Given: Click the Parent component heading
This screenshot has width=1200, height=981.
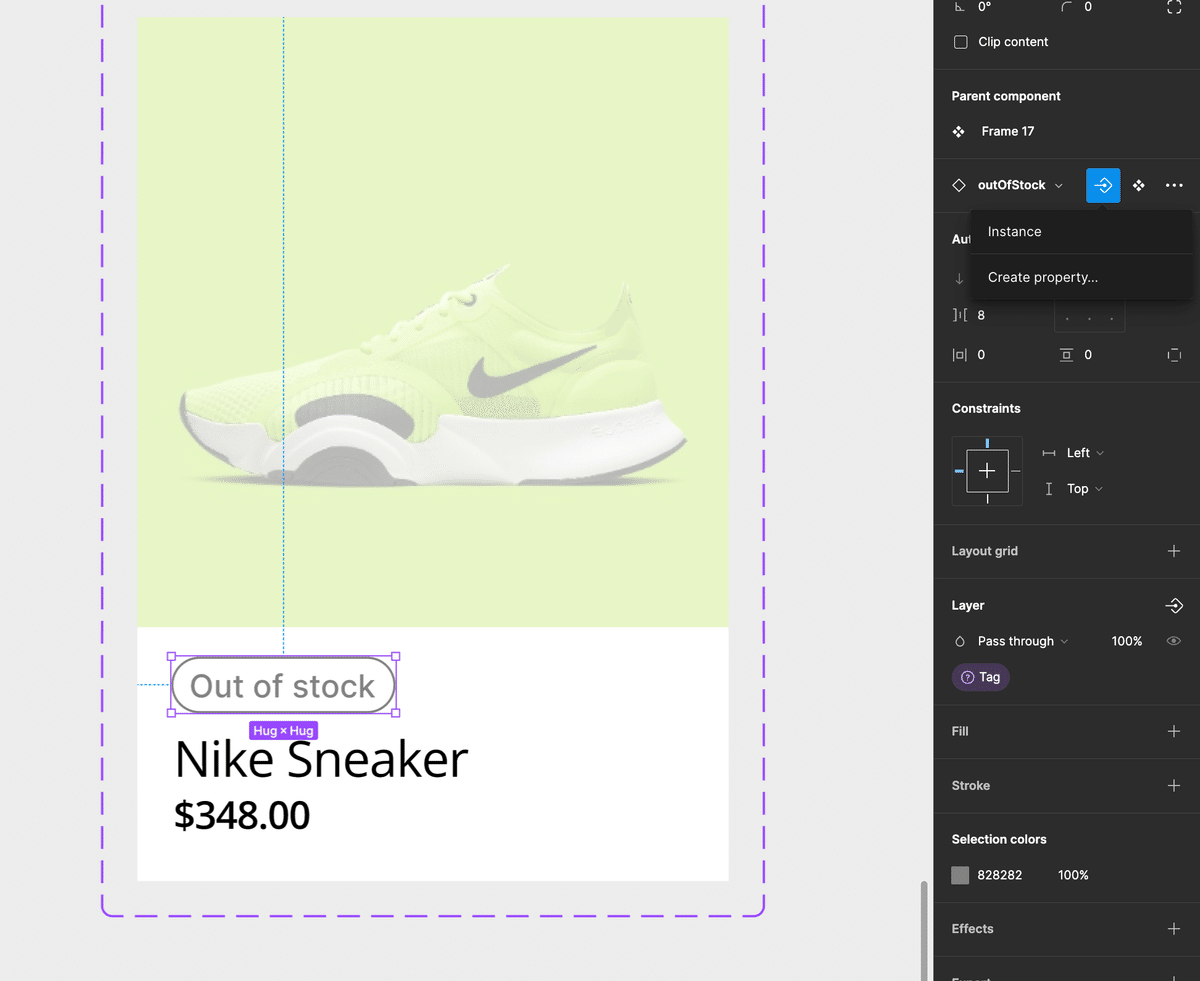Looking at the screenshot, I should click(x=1006, y=96).
